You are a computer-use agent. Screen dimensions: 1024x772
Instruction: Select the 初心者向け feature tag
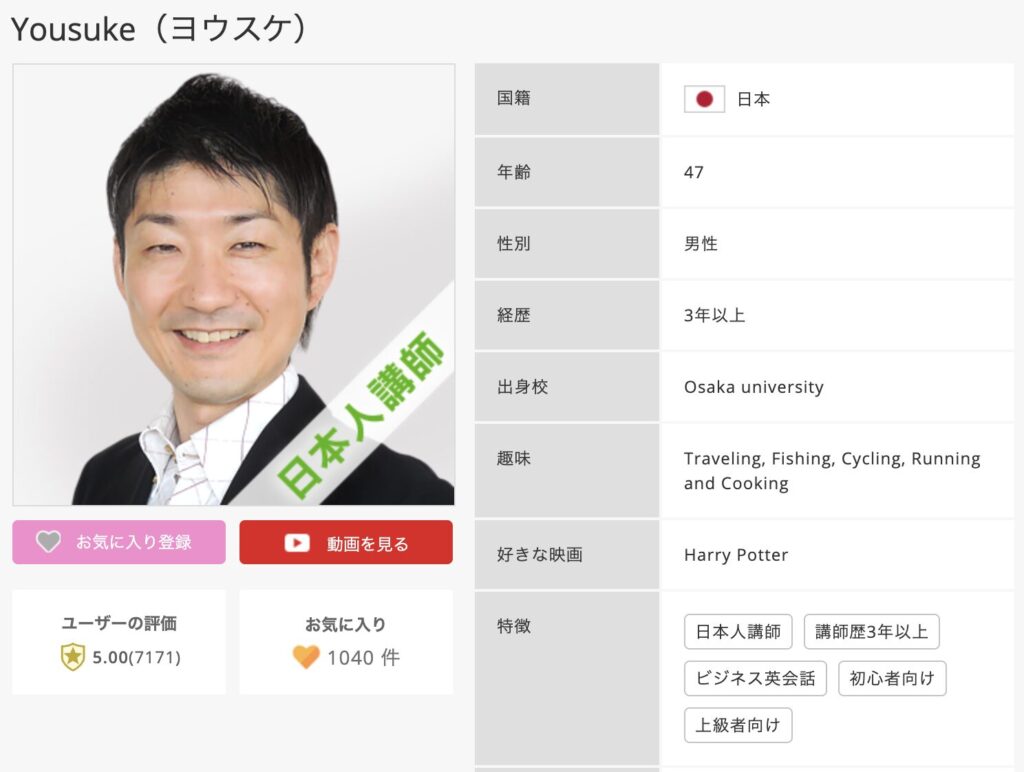[892, 679]
